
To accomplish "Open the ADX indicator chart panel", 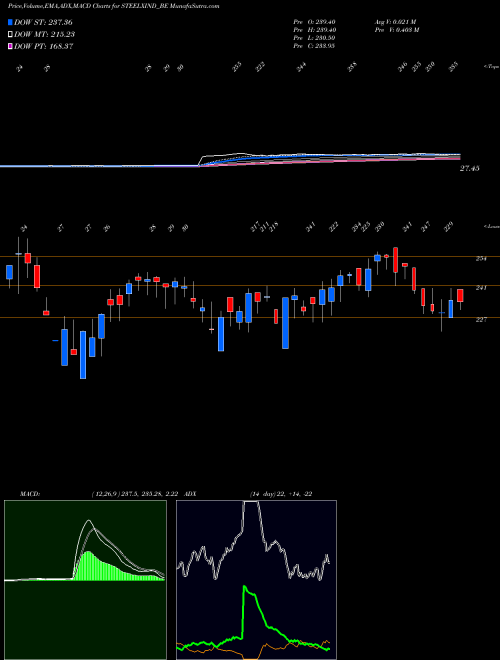I will (256, 580).
